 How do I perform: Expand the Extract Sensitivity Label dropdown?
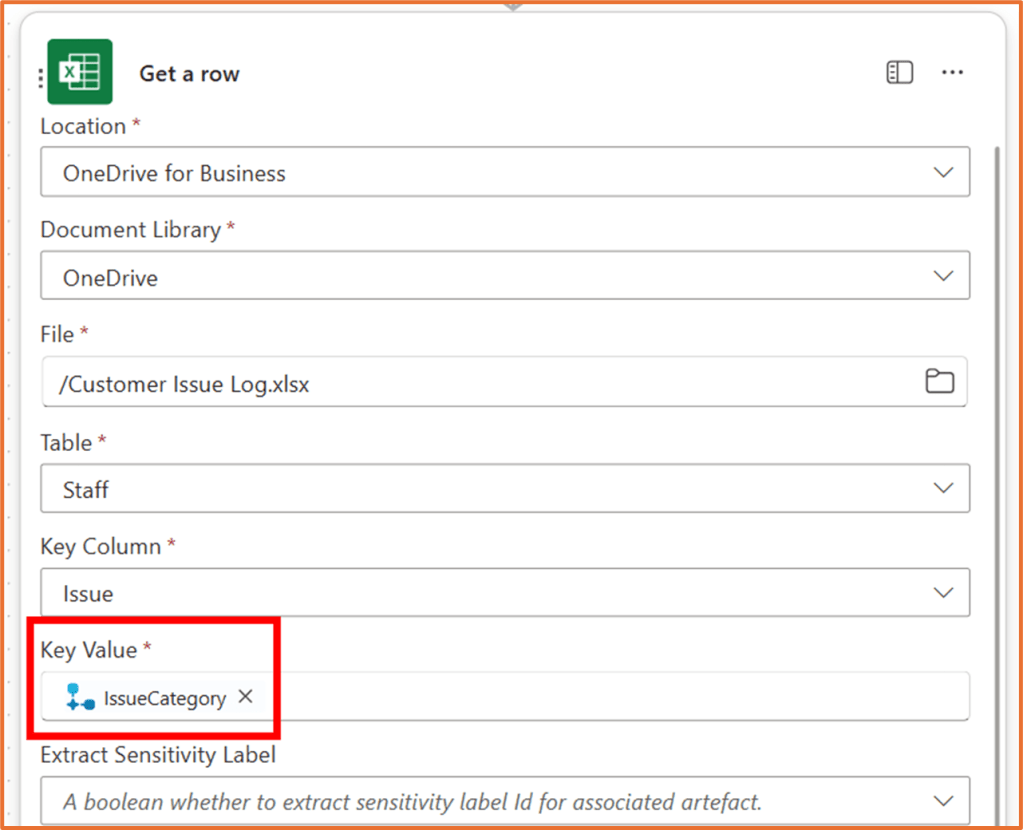coord(943,800)
